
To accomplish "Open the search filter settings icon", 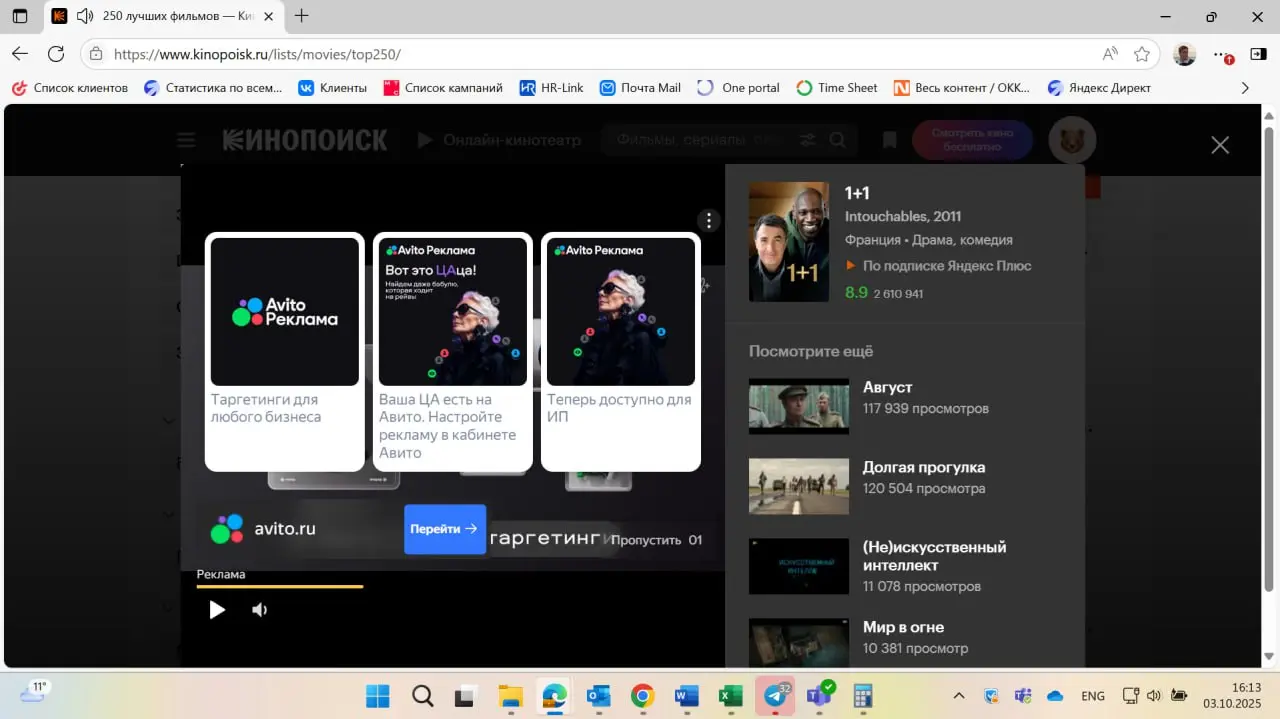I will coord(806,141).
